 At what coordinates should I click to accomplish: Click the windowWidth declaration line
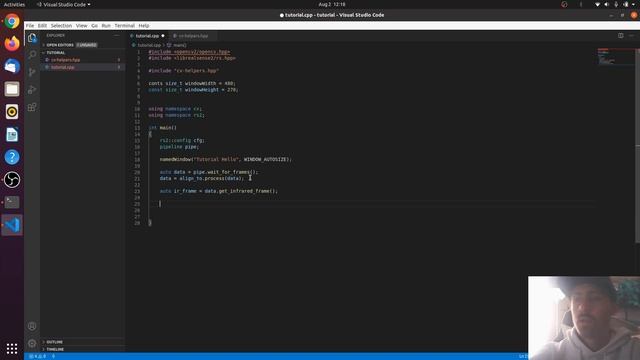click(192, 83)
